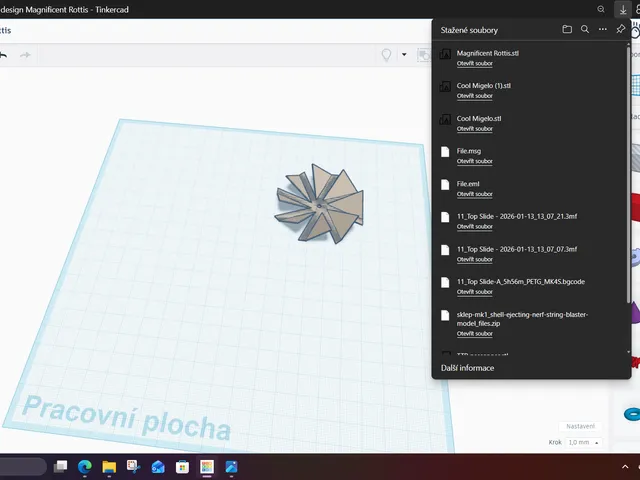Open Outlook mail from the taskbar
This screenshot has height=480, width=640.
click(158, 467)
